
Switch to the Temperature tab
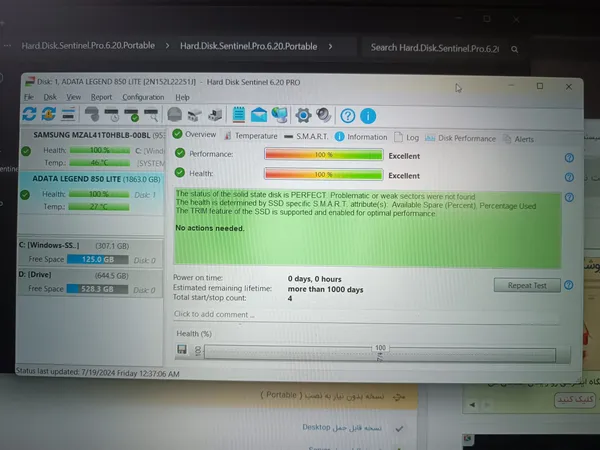(250, 135)
